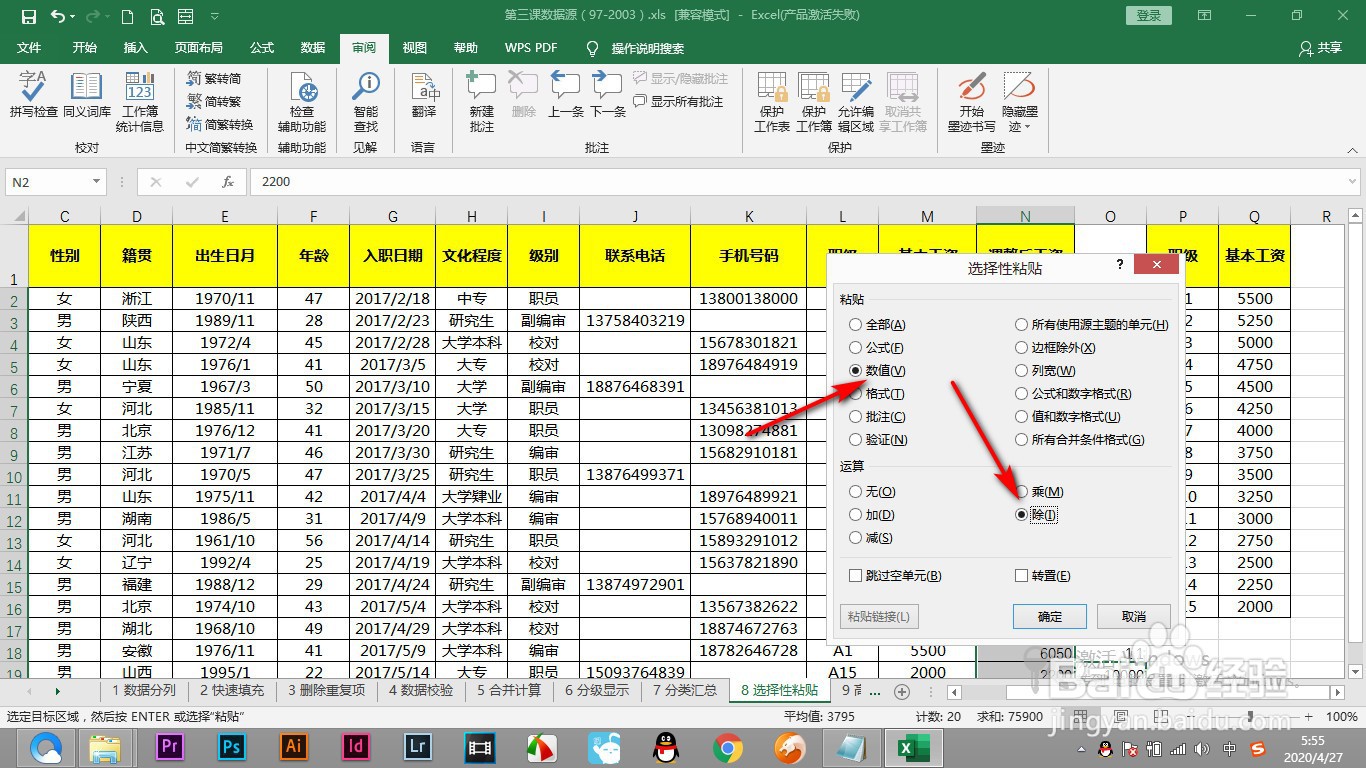Select the 列宽(W) paste option
The width and height of the screenshot is (1366, 768).
(x=1045, y=370)
